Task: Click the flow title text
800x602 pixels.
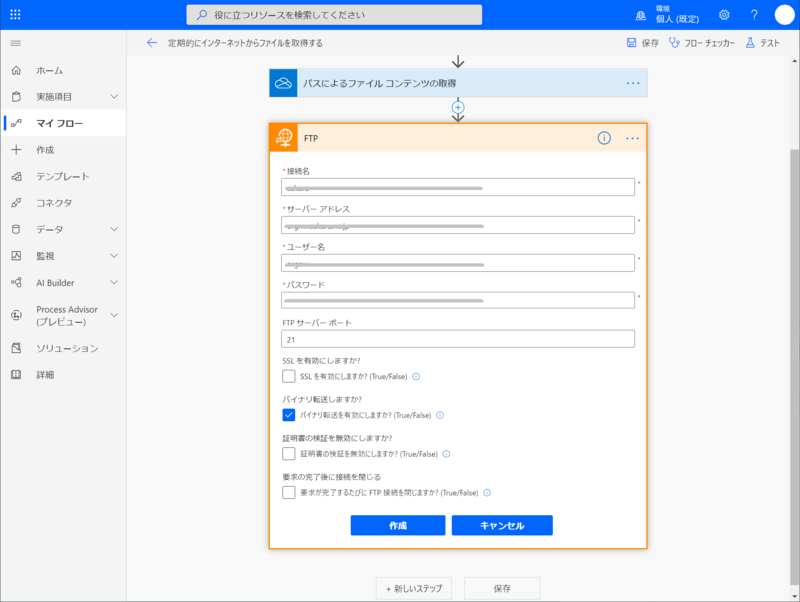Action: [x=245, y=43]
